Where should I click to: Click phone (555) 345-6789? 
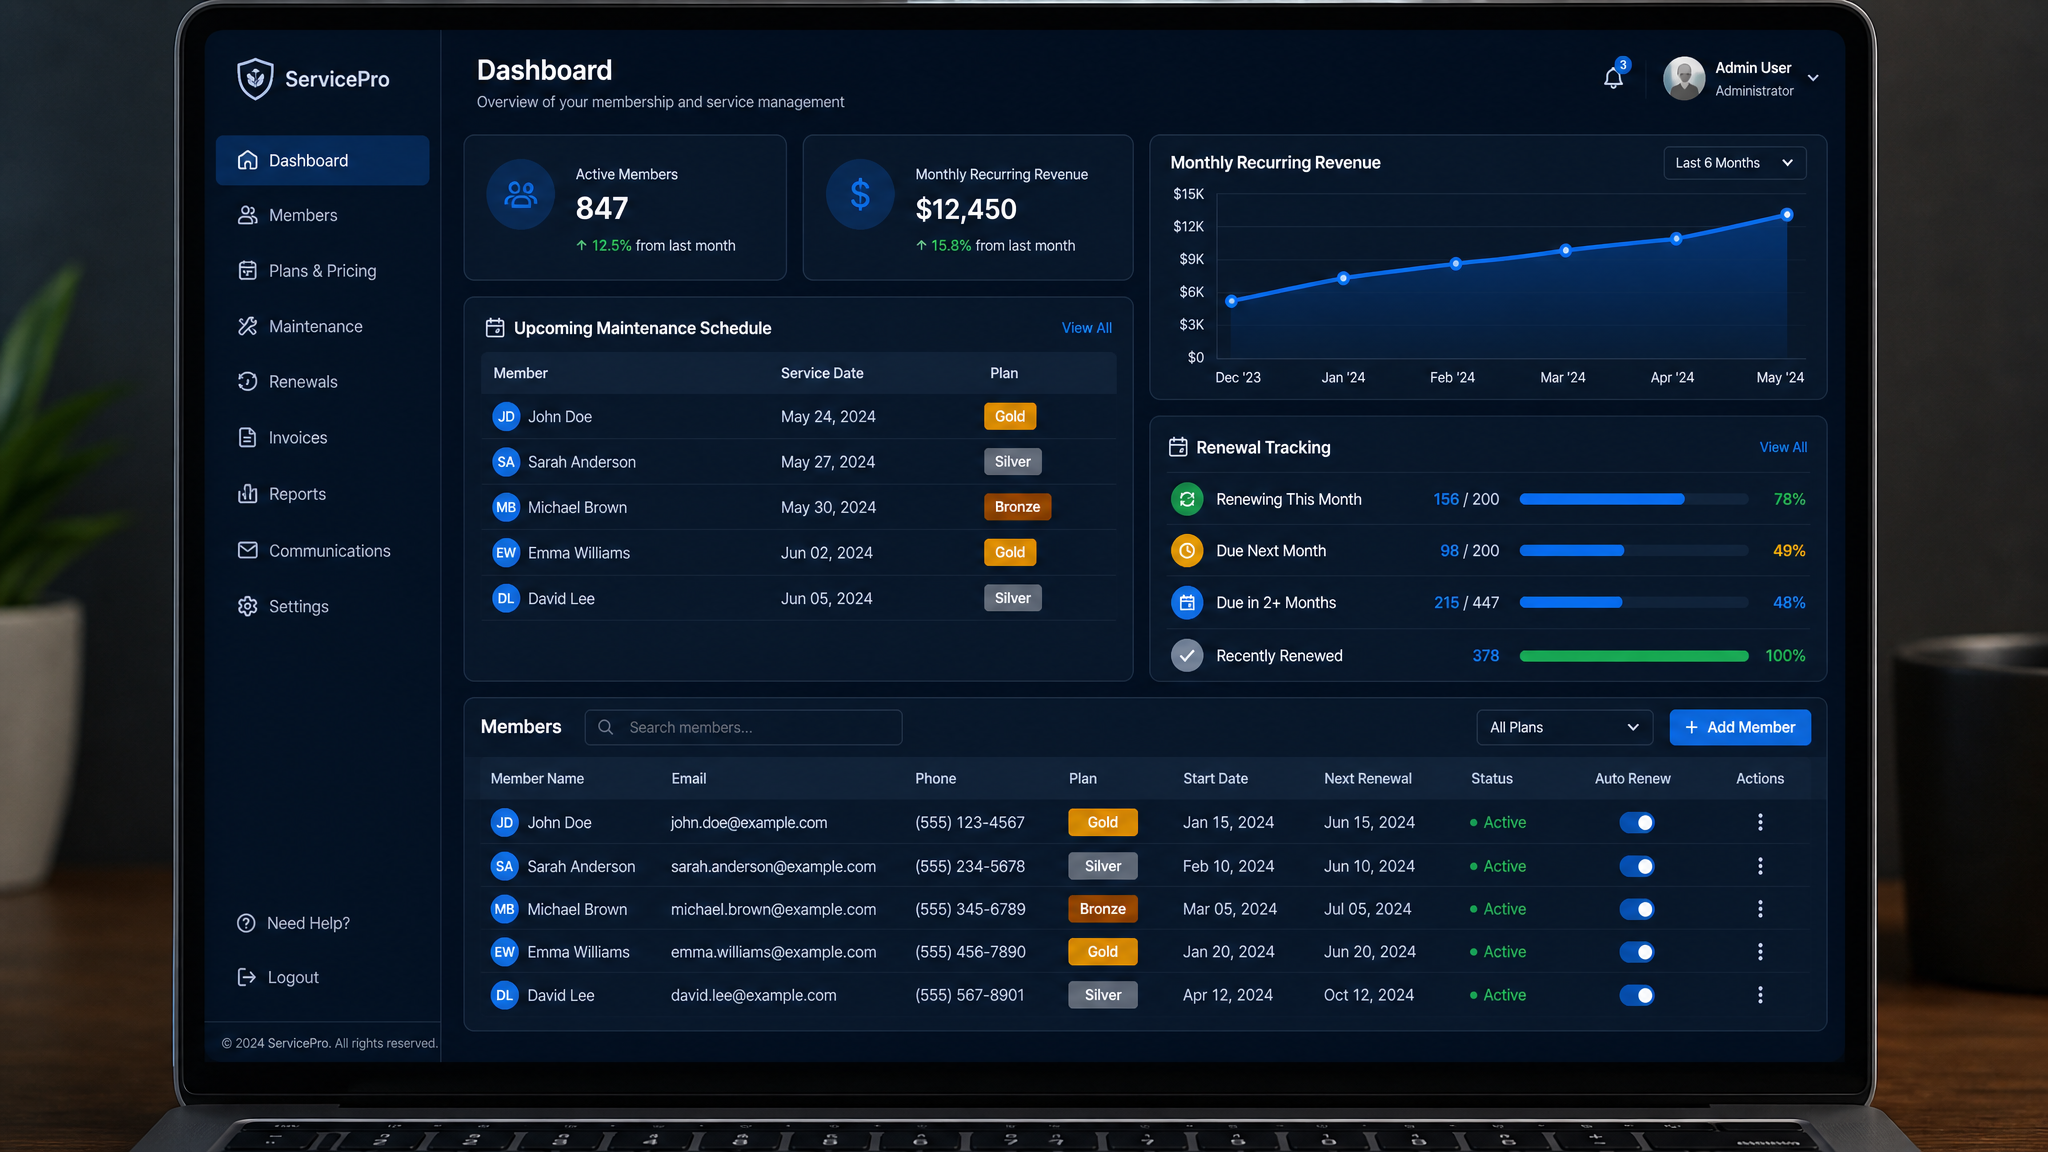pyautogui.click(x=970, y=909)
